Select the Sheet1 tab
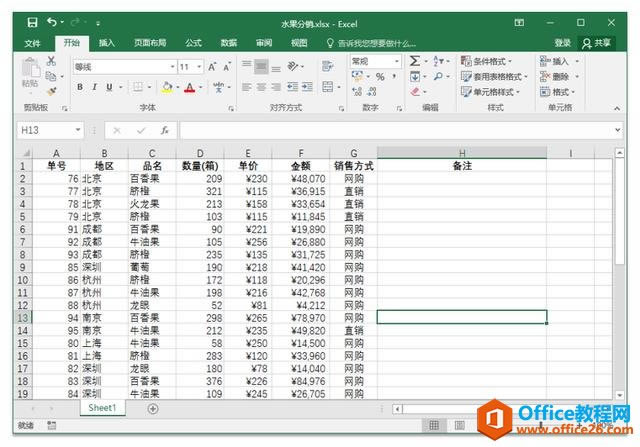Screen dimensions: 640x447 coord(102,407)
